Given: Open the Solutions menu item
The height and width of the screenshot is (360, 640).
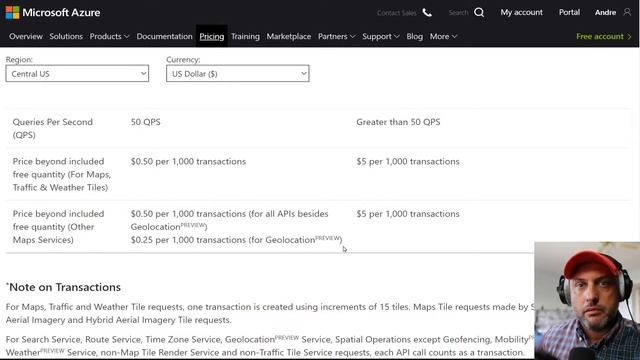Looking at the screenshot, I should tap(66, 36).
